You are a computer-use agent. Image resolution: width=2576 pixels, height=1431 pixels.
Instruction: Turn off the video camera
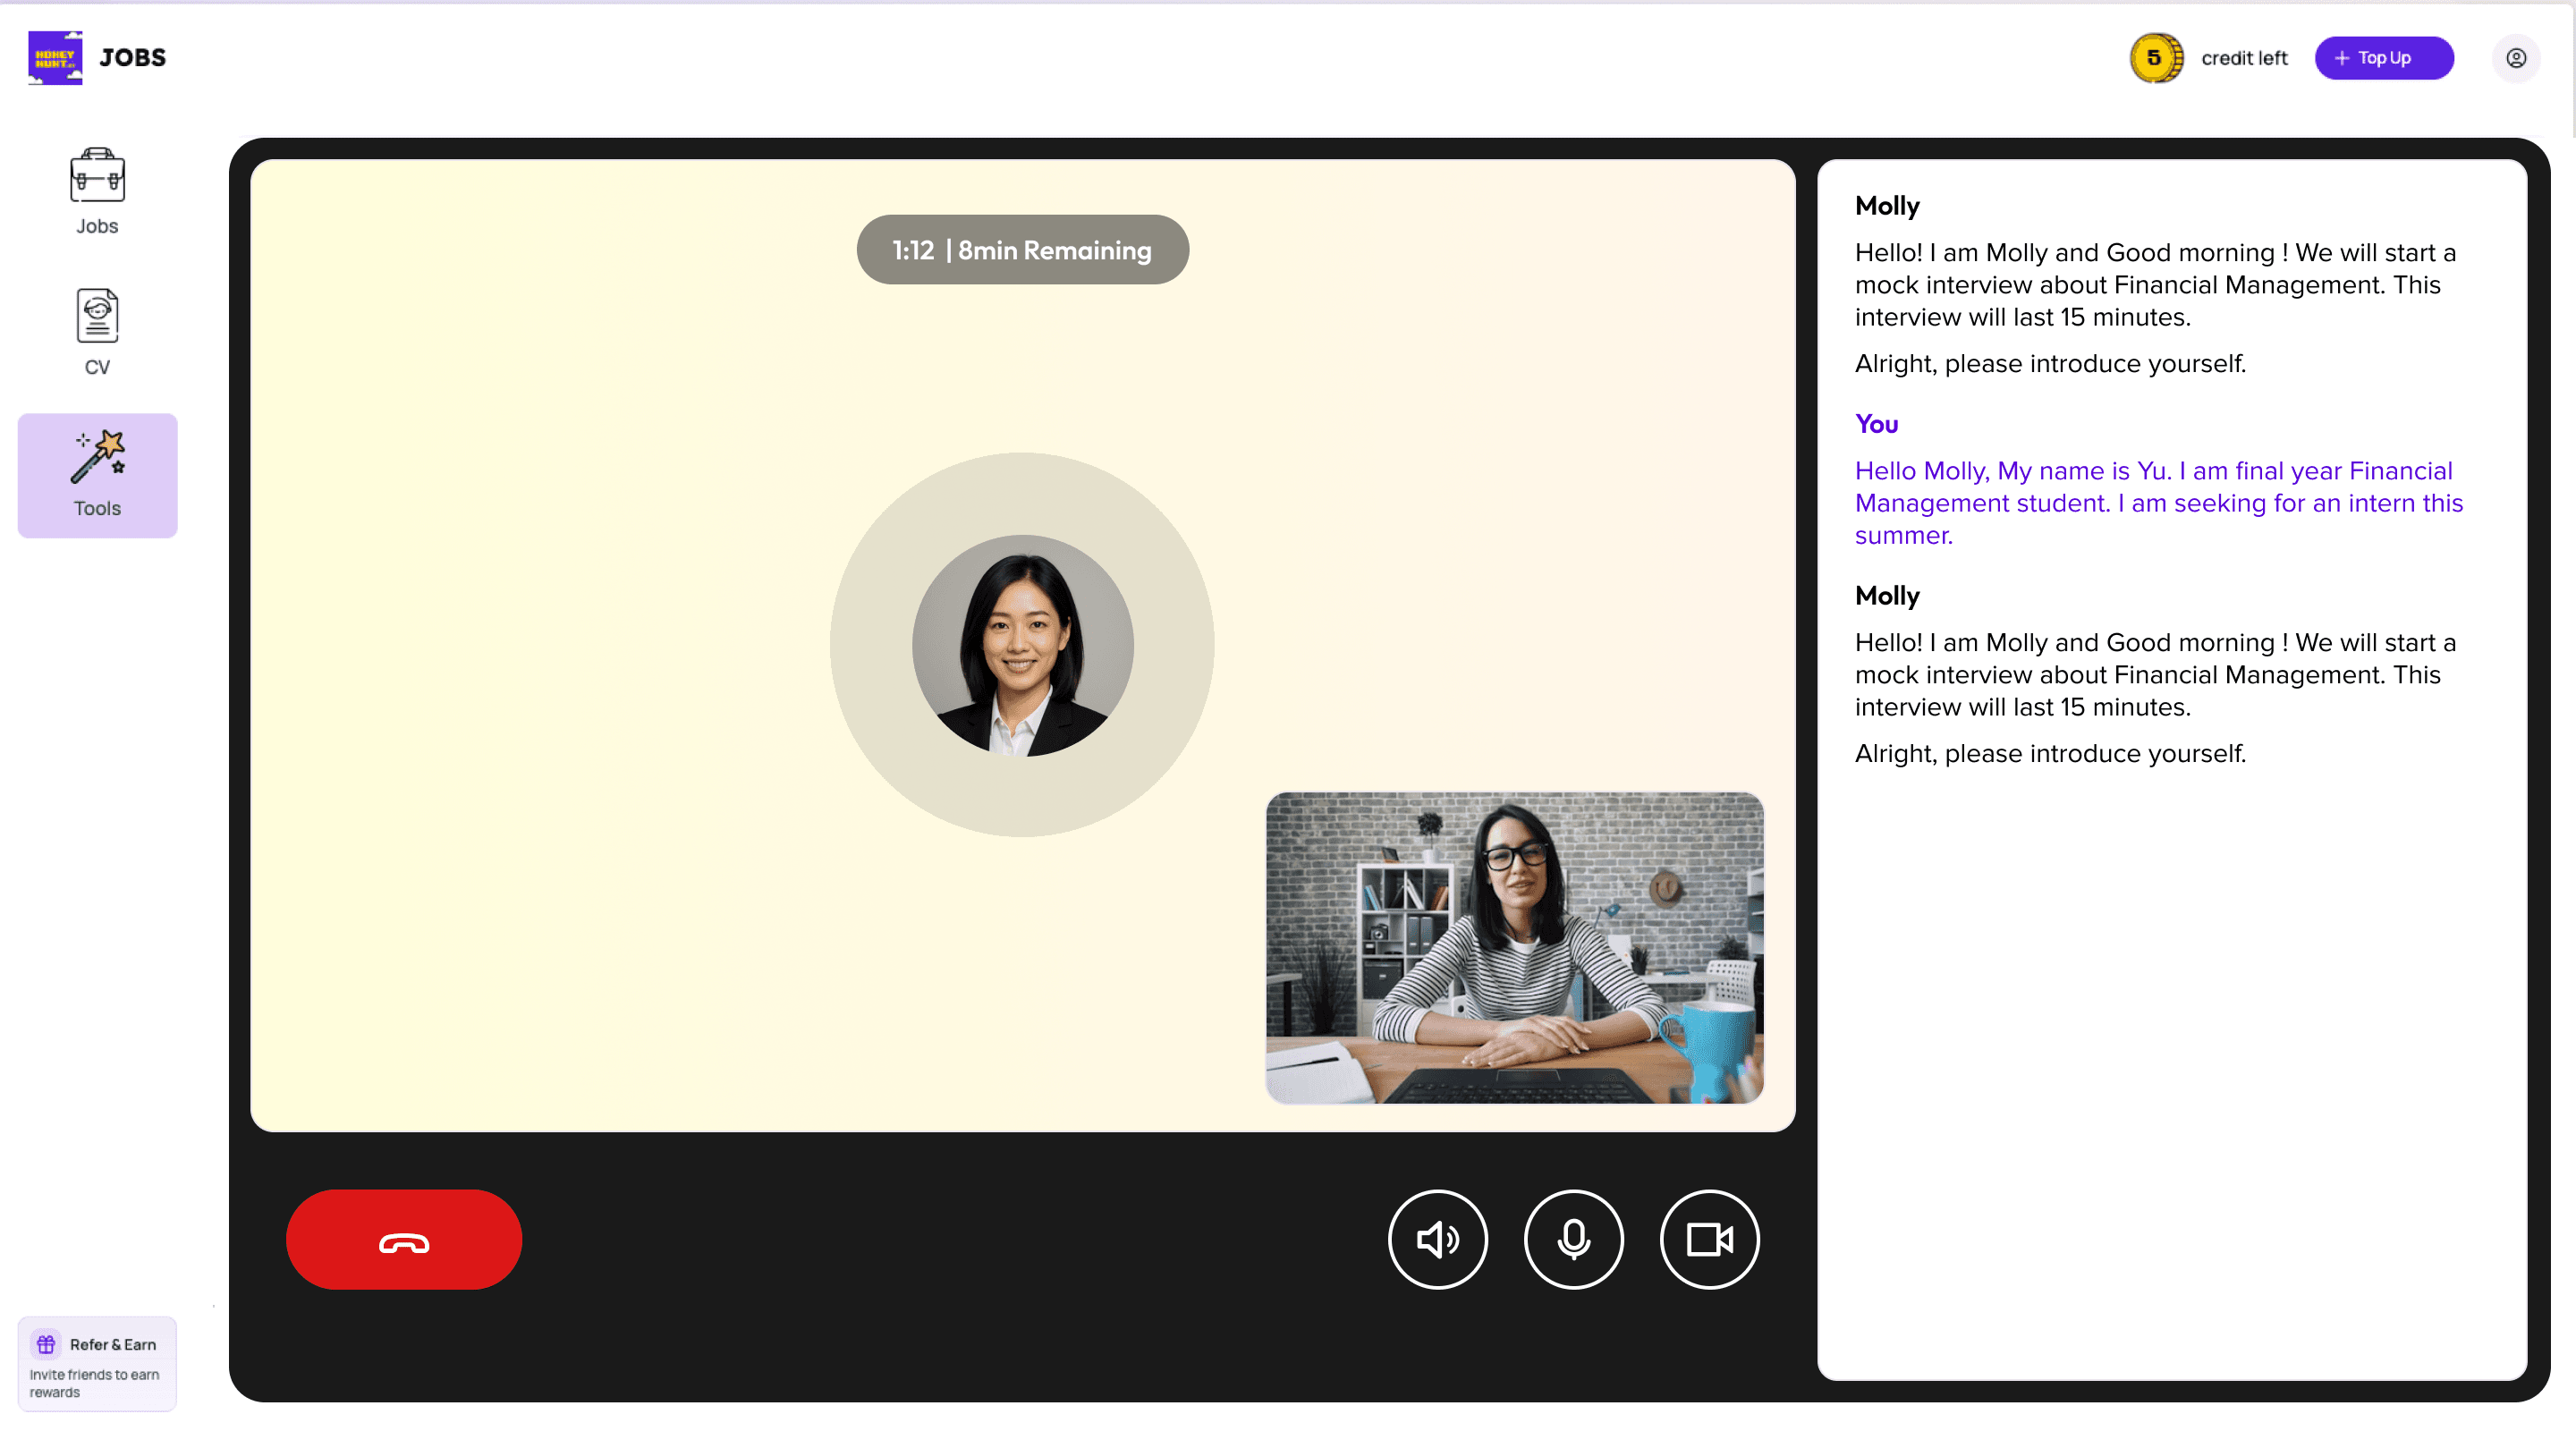(1709, 1239)
